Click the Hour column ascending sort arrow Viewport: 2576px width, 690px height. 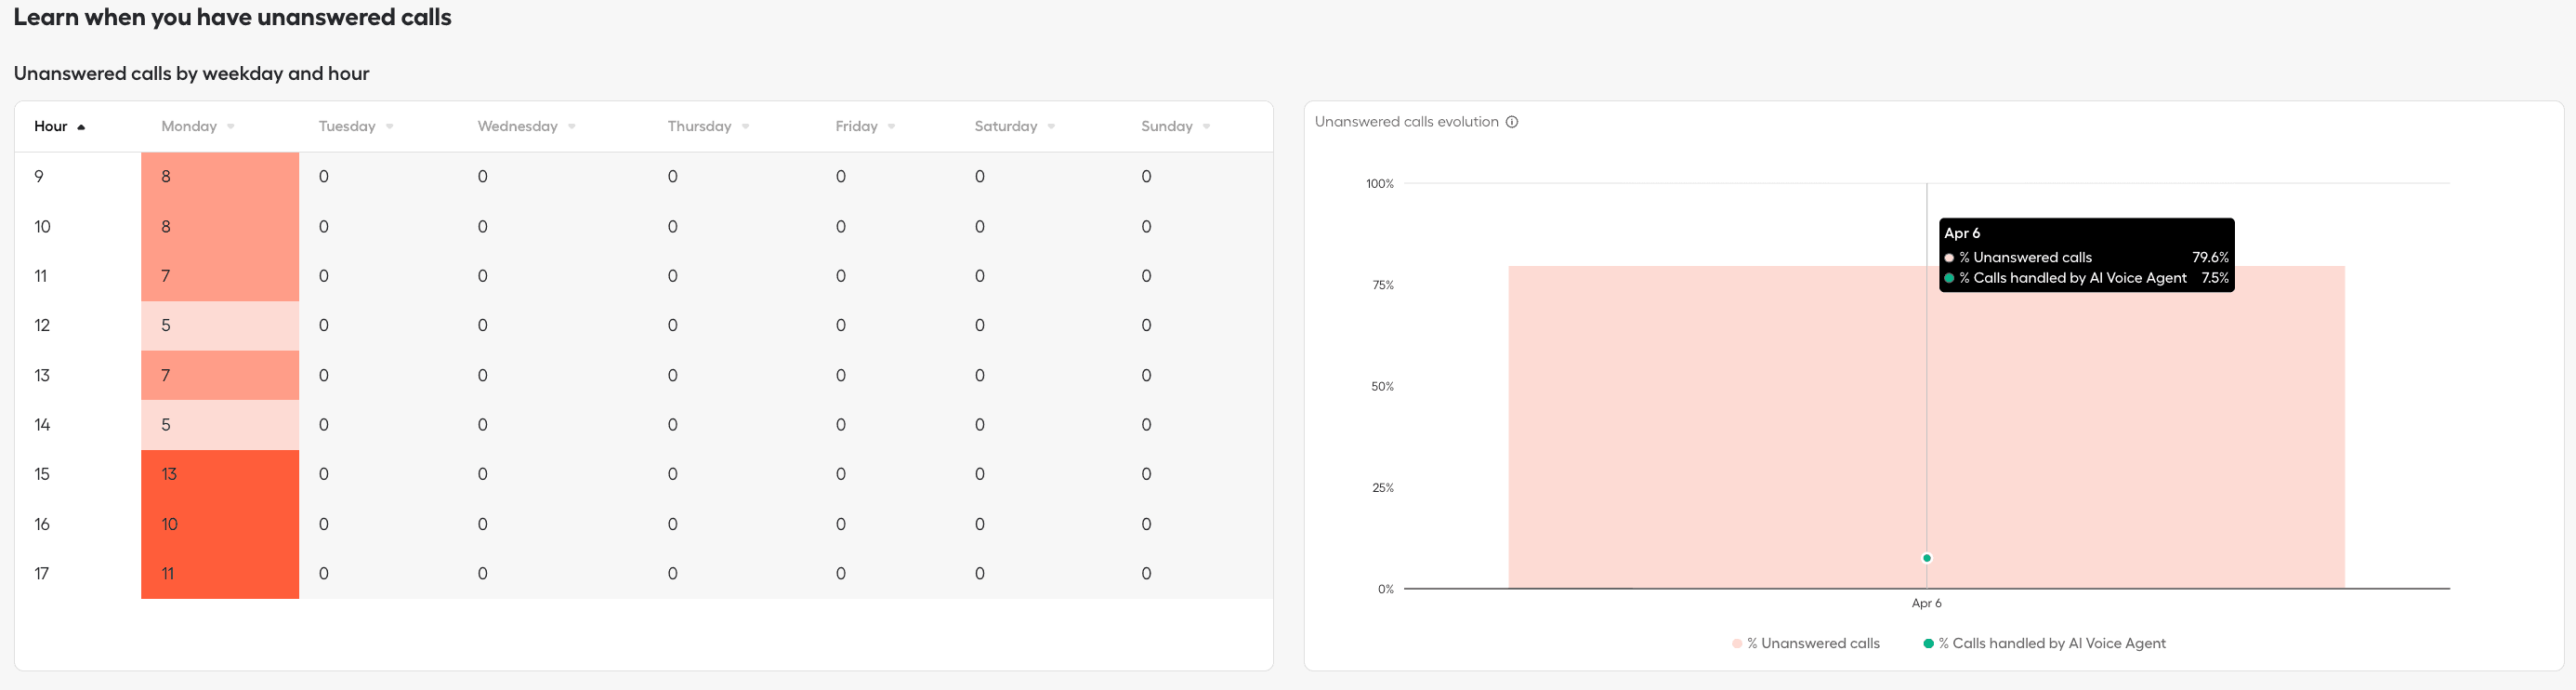click(81, 127)
